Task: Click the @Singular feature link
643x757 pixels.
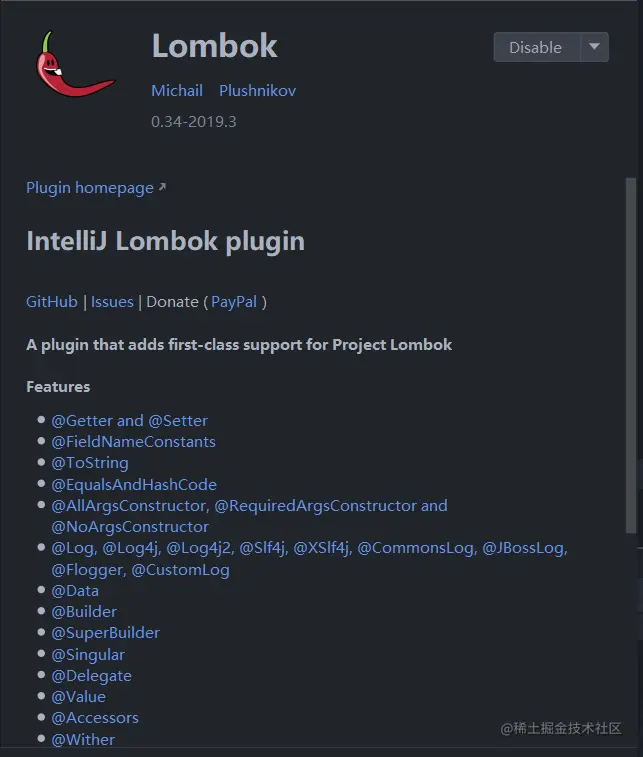Action: point(88,654)
